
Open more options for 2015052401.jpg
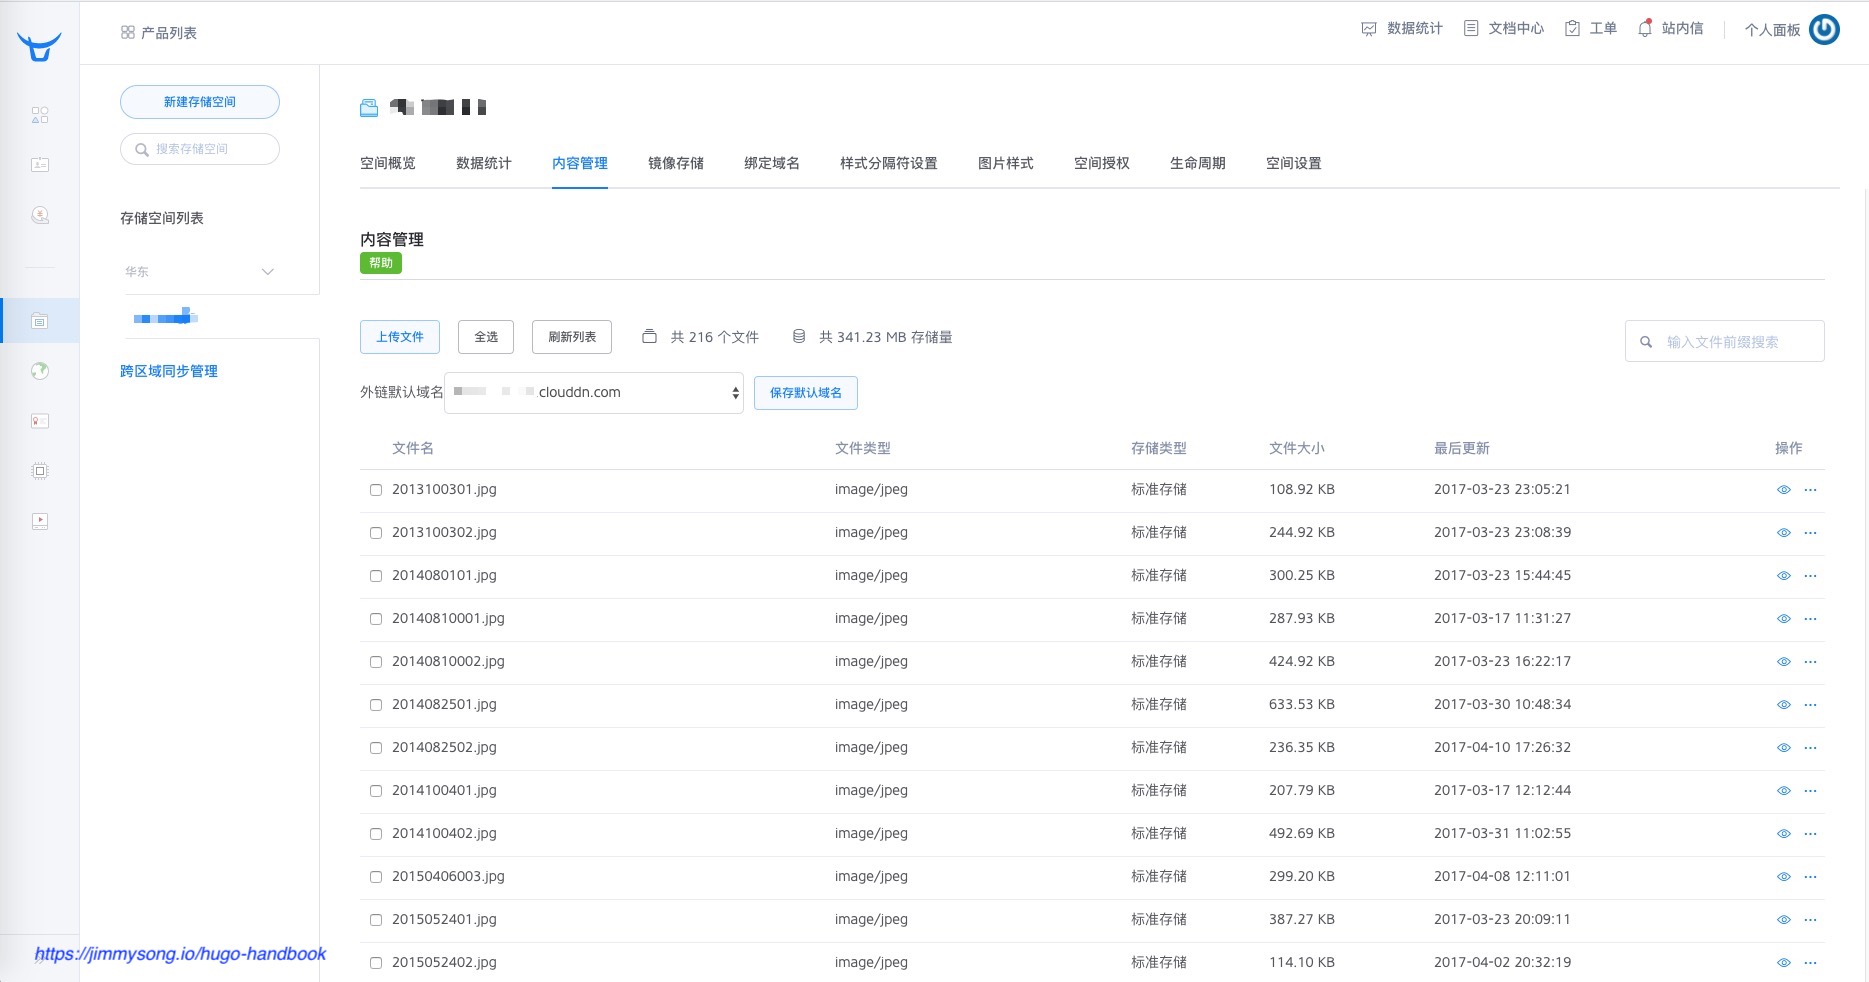pos(1810,920)
